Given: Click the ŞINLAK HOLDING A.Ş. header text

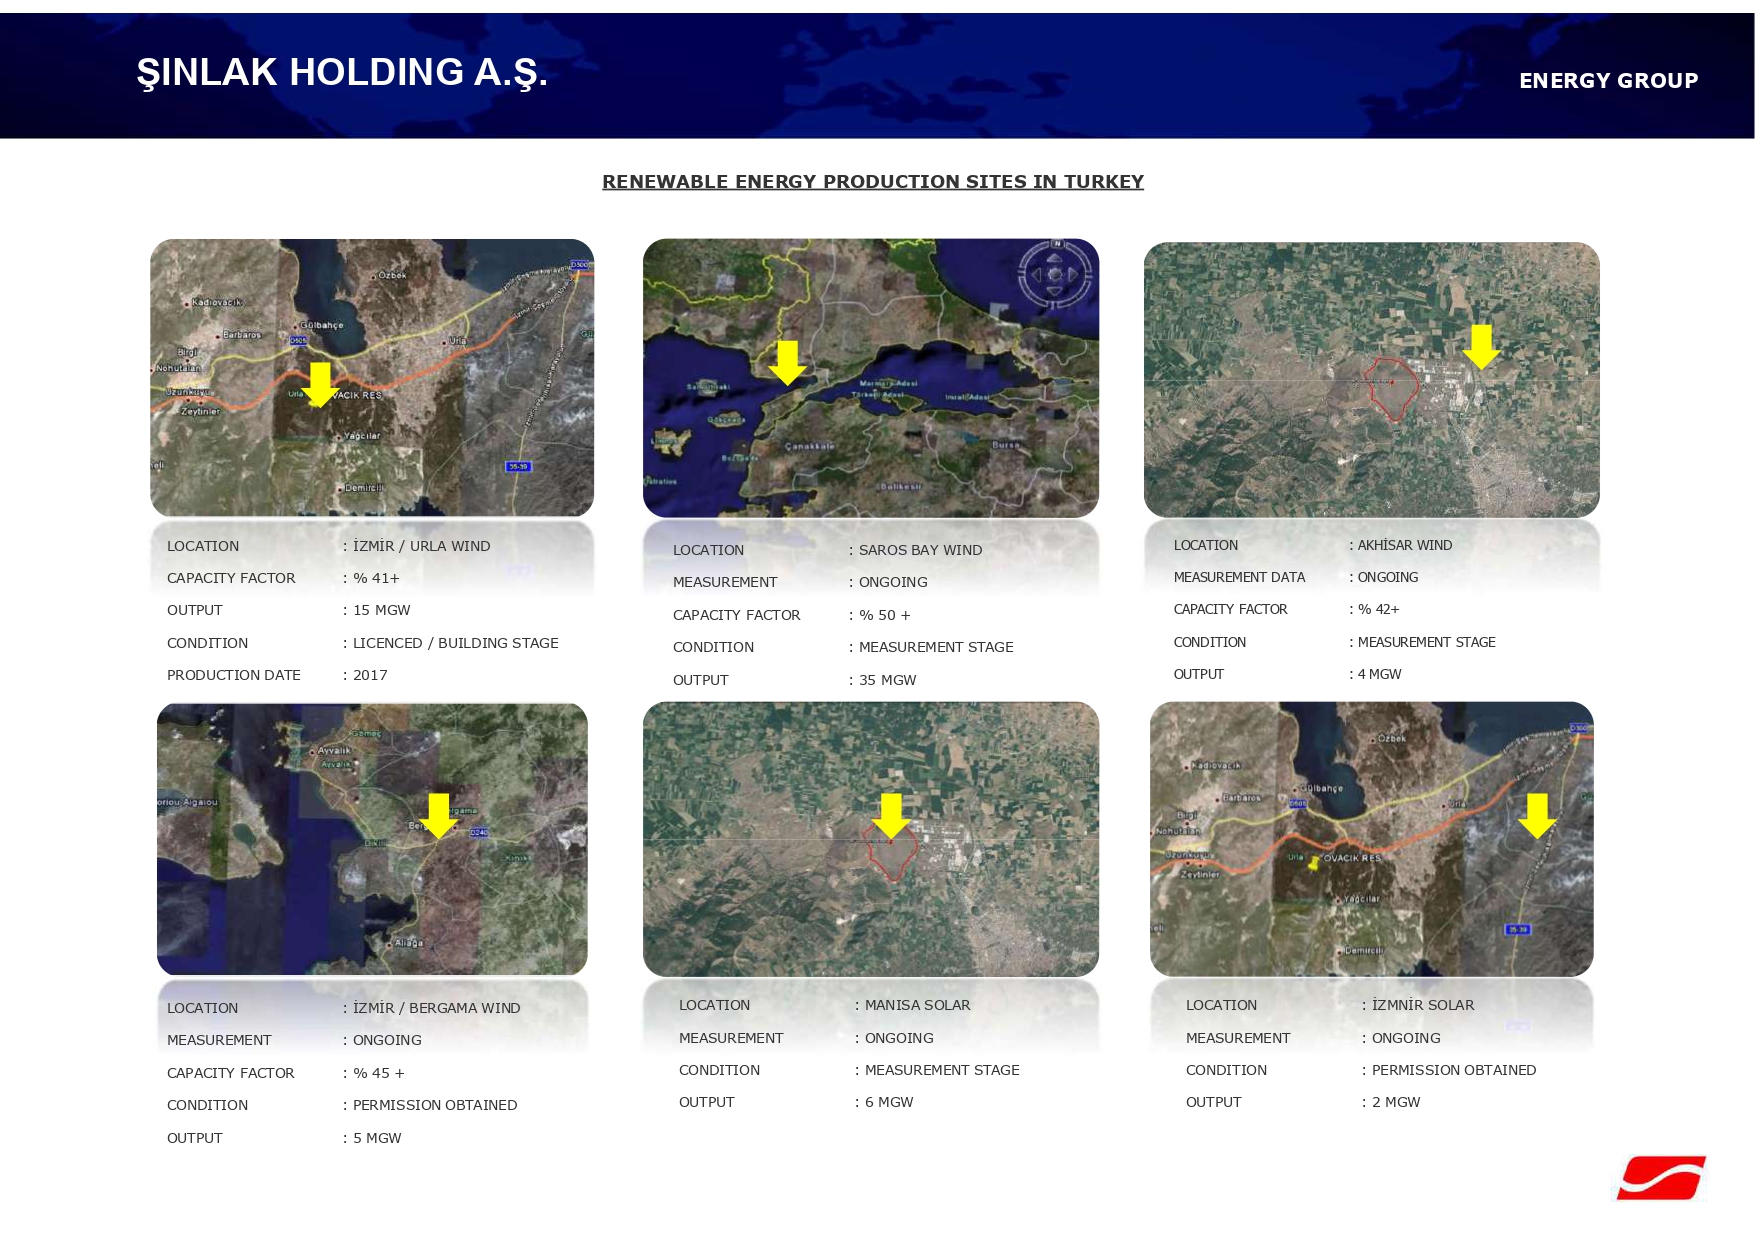Looking at the screenshot, I should pos(342,73).
